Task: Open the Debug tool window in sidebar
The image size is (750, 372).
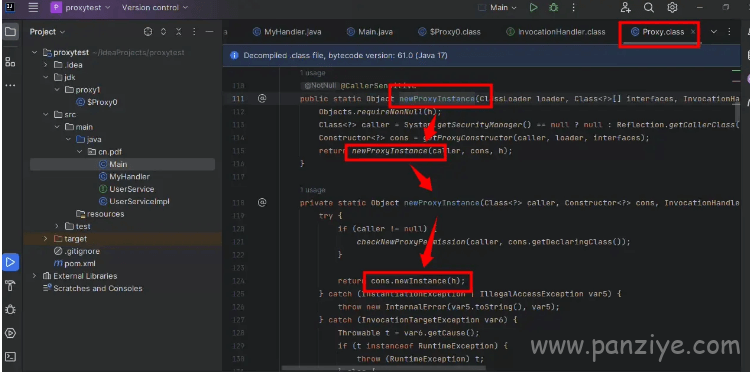Action: tap(10, 309)
